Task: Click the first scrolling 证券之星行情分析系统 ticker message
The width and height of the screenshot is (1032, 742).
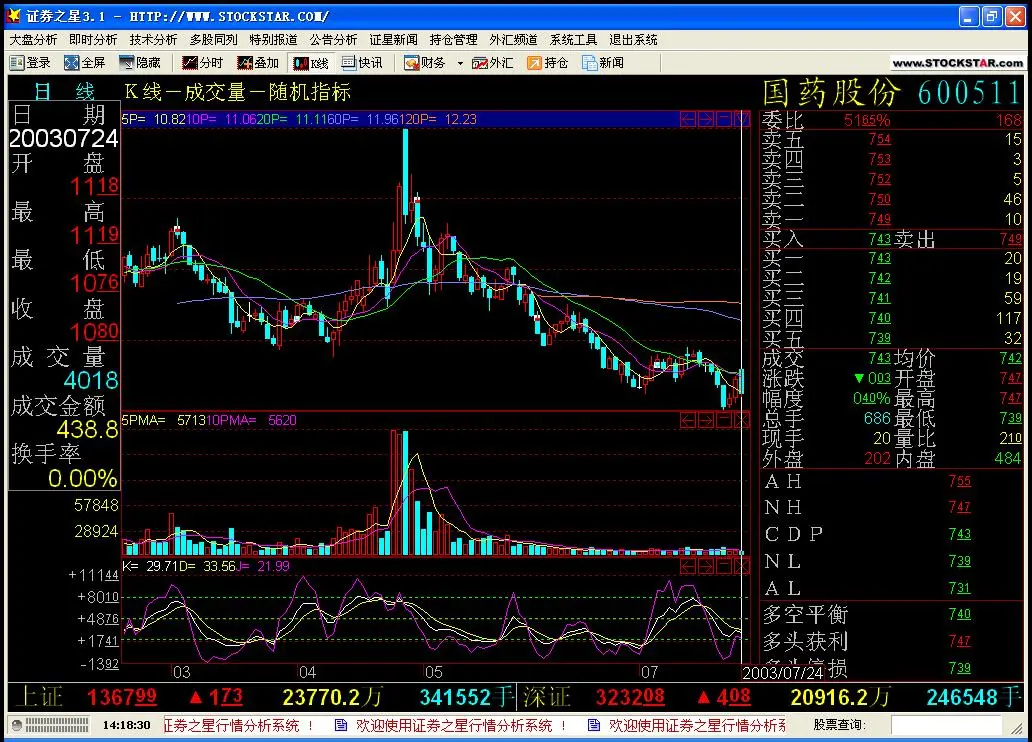Action: (231, 726)
